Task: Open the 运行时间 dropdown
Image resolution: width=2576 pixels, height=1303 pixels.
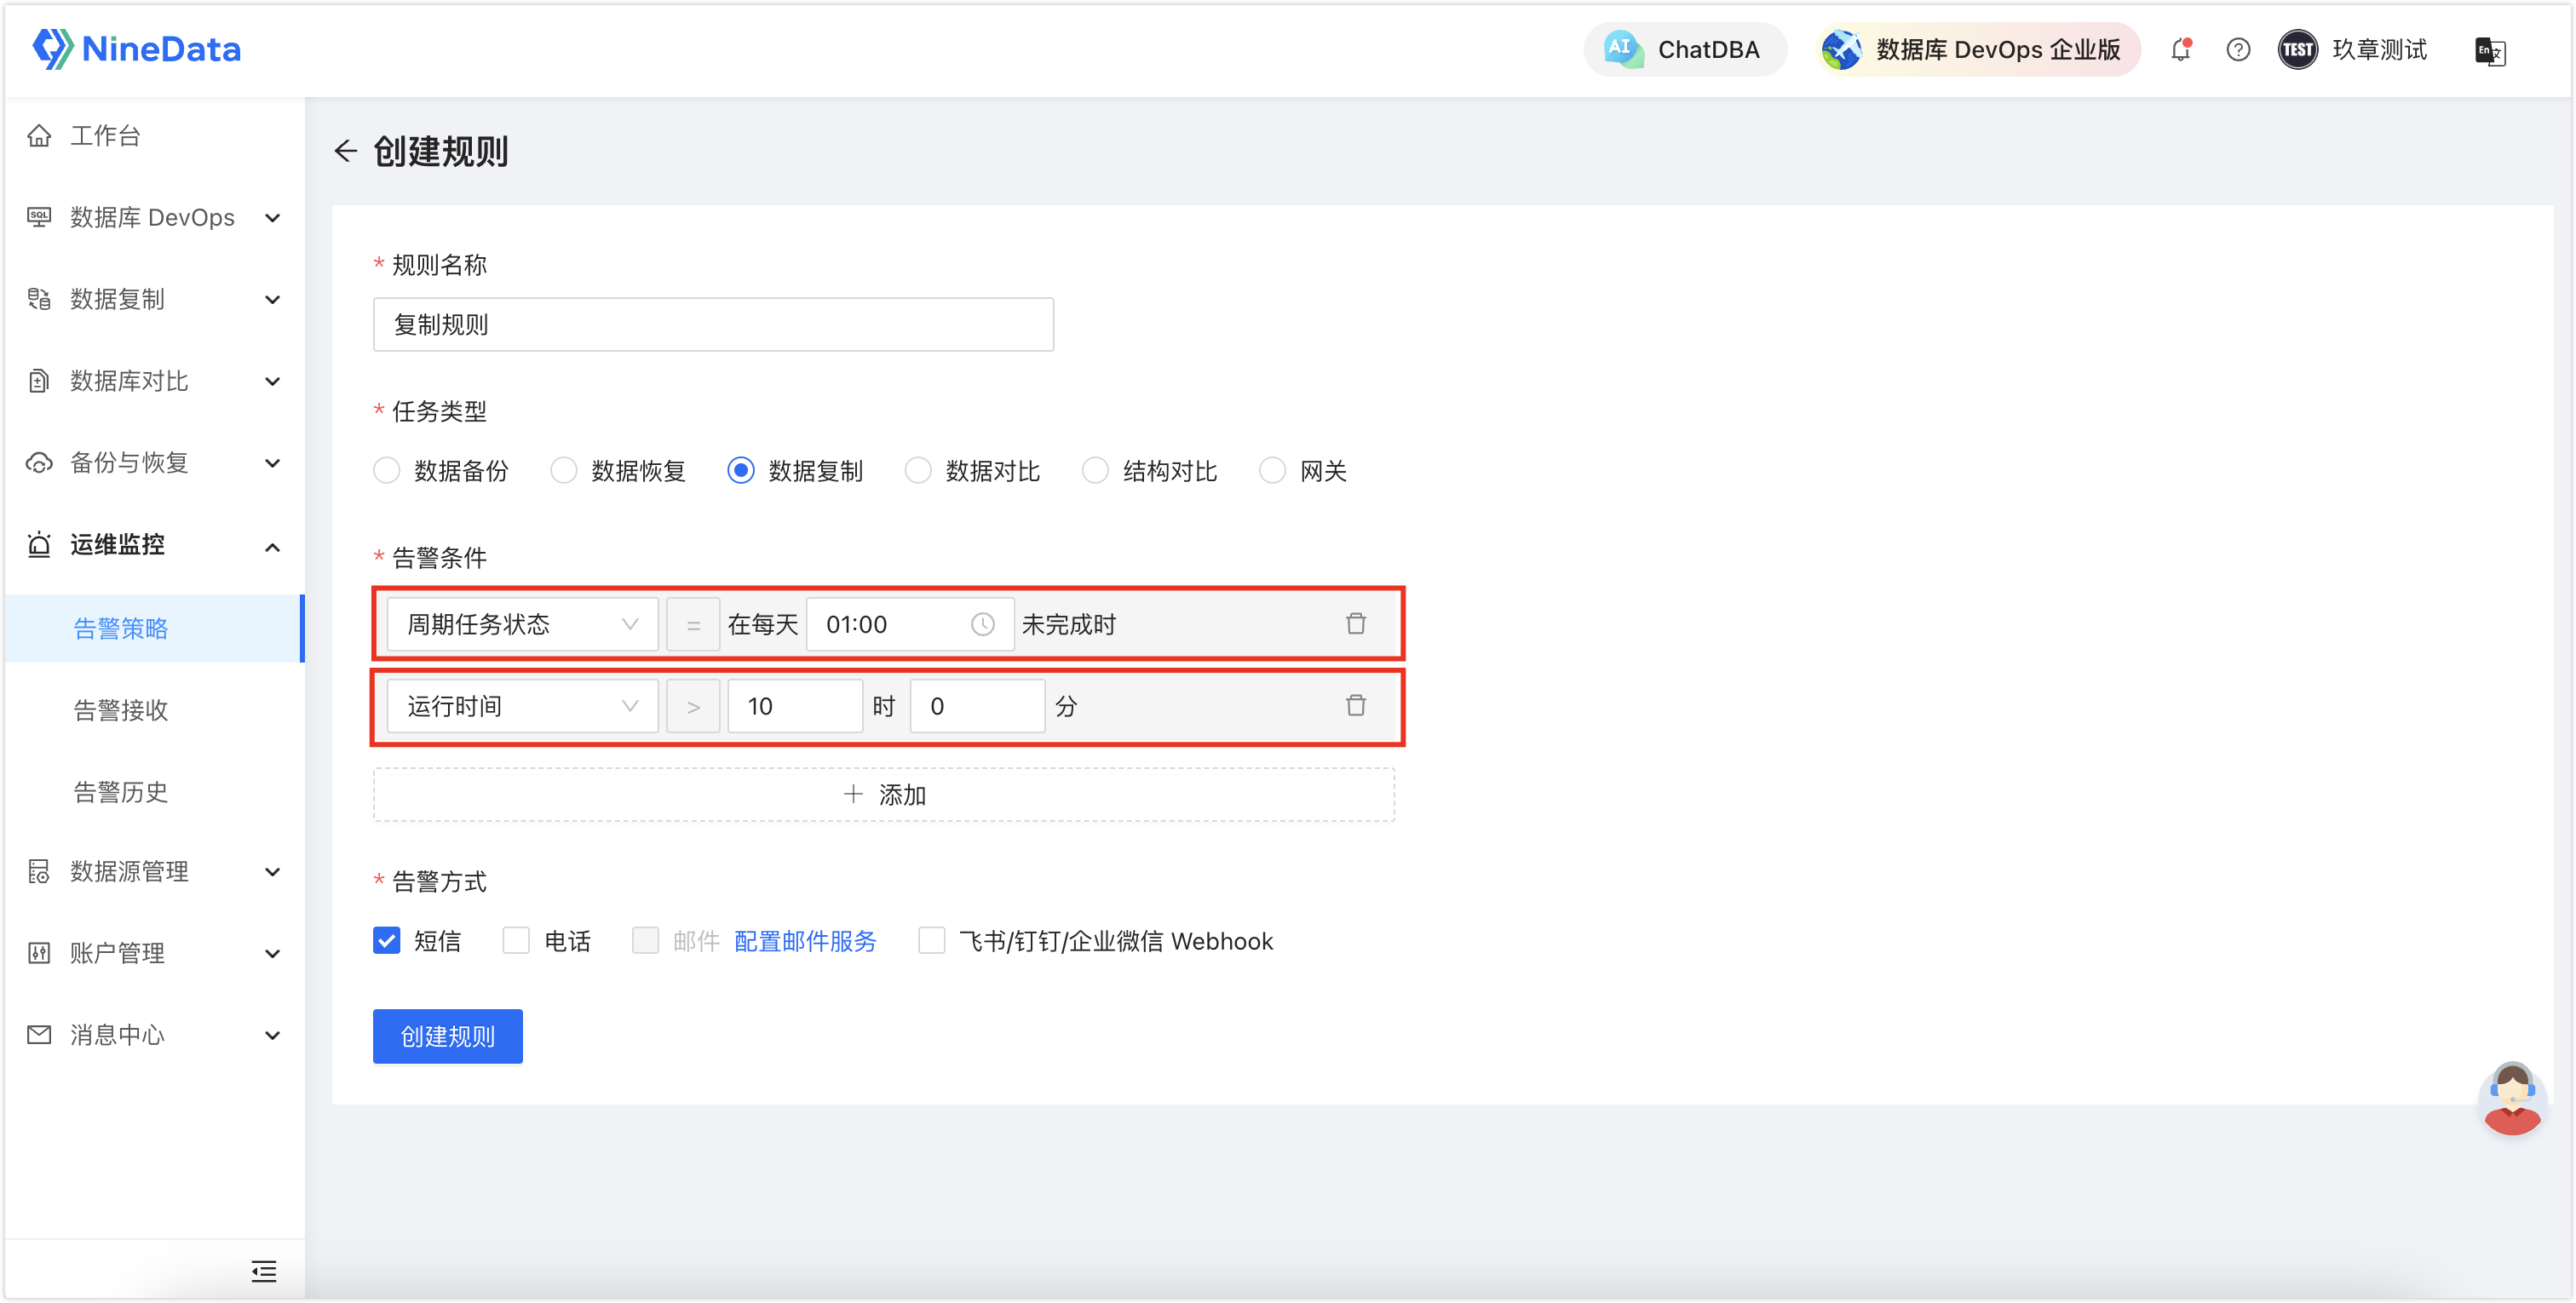Action: coord(522,707)
